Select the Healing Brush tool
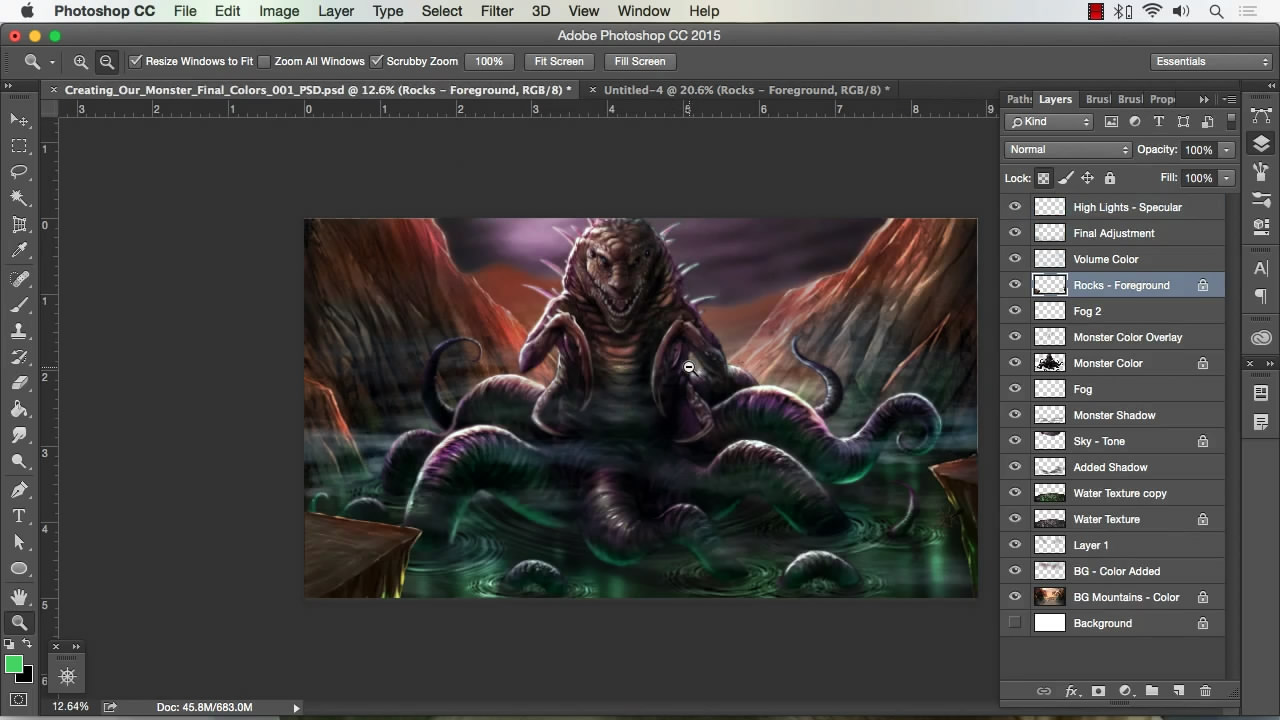 point(19,279)
